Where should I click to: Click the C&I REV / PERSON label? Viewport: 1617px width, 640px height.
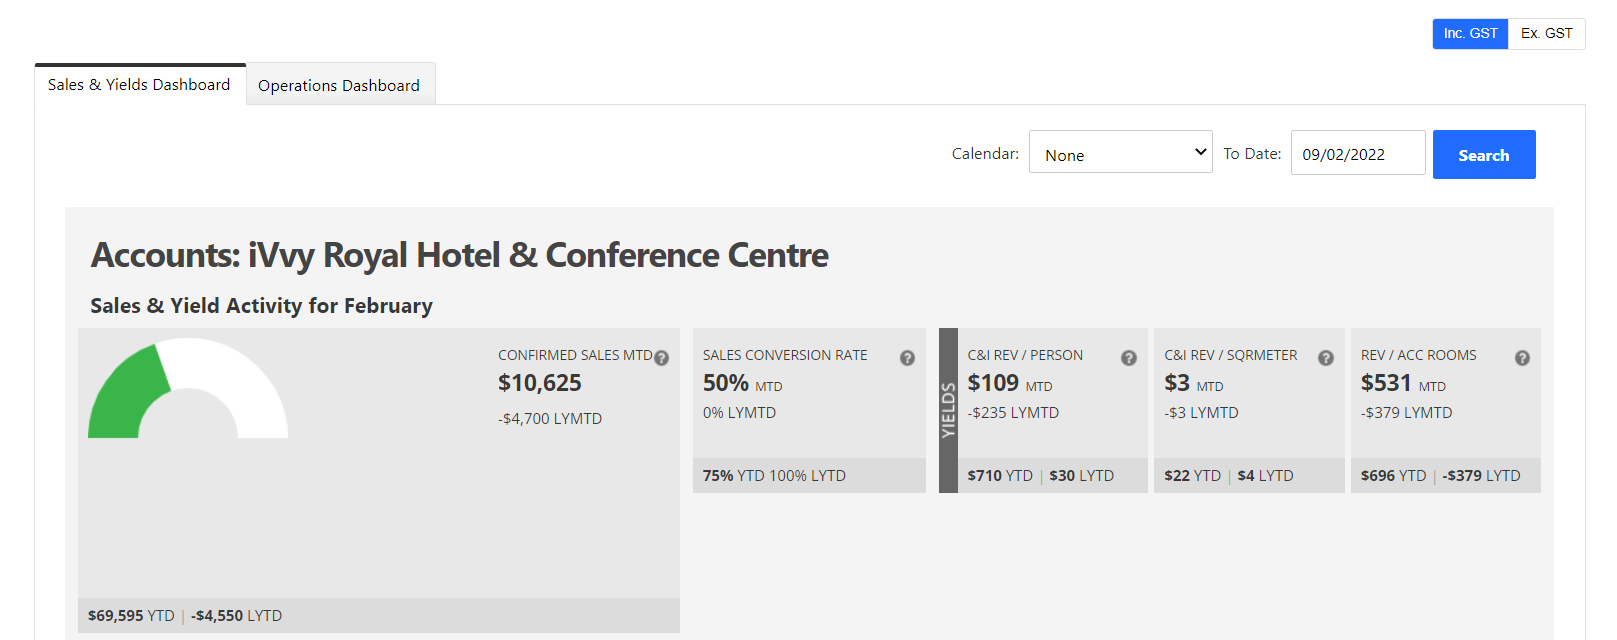tap(1025, 355)
